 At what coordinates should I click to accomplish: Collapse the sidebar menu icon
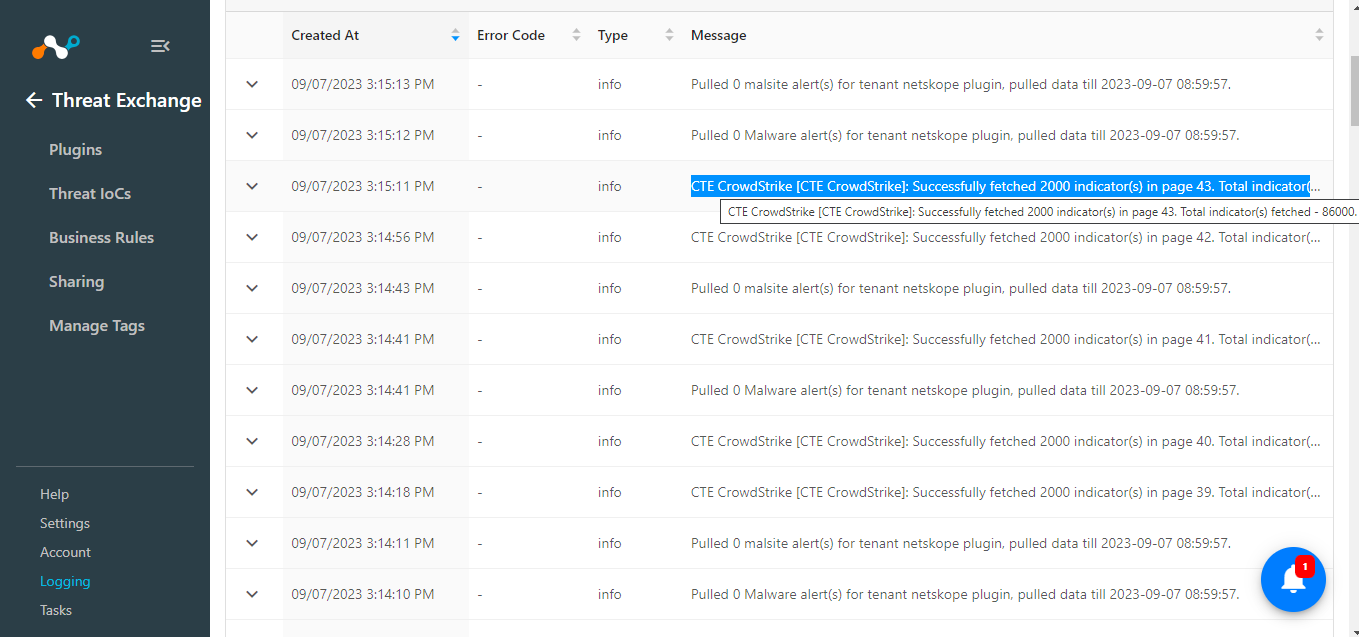(160, 46)
